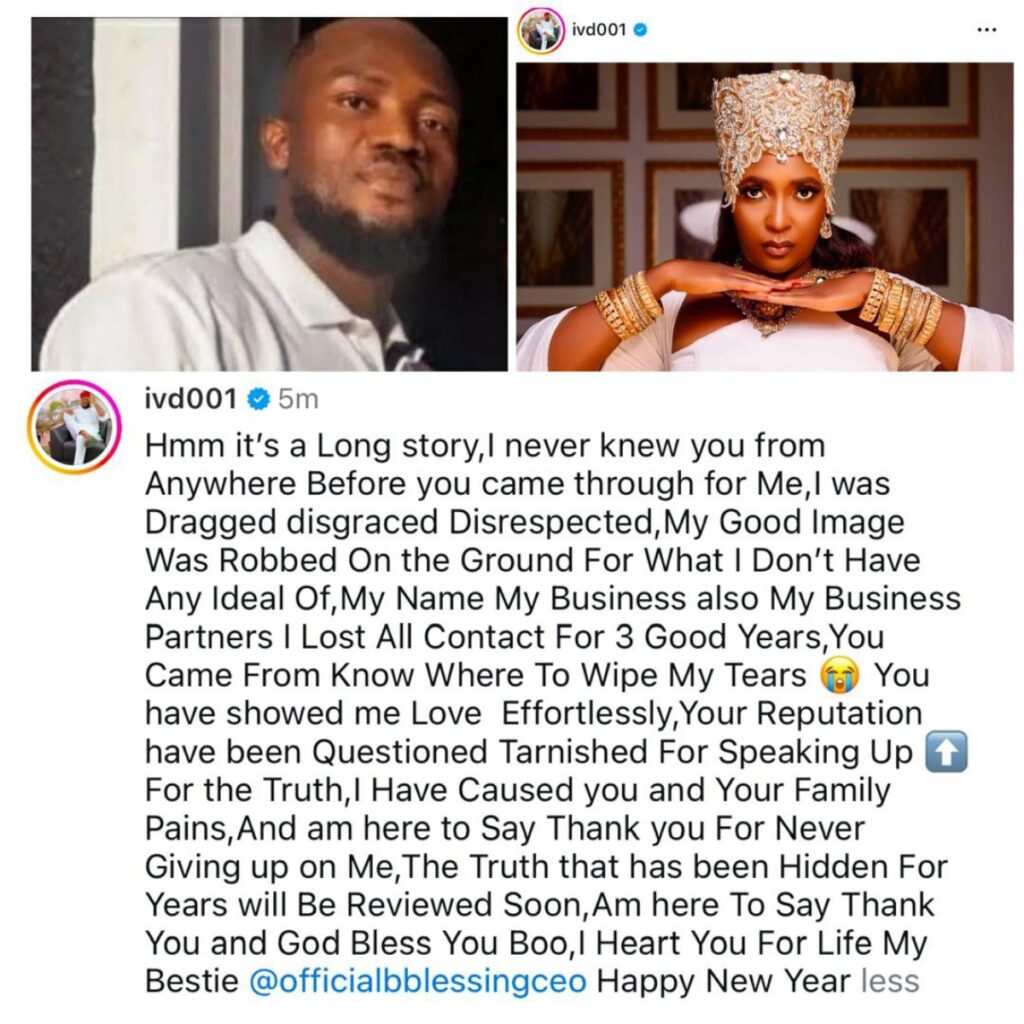Click the Happy New Year text in caption
The image size is (1024, 1024).
pos(724,981)
